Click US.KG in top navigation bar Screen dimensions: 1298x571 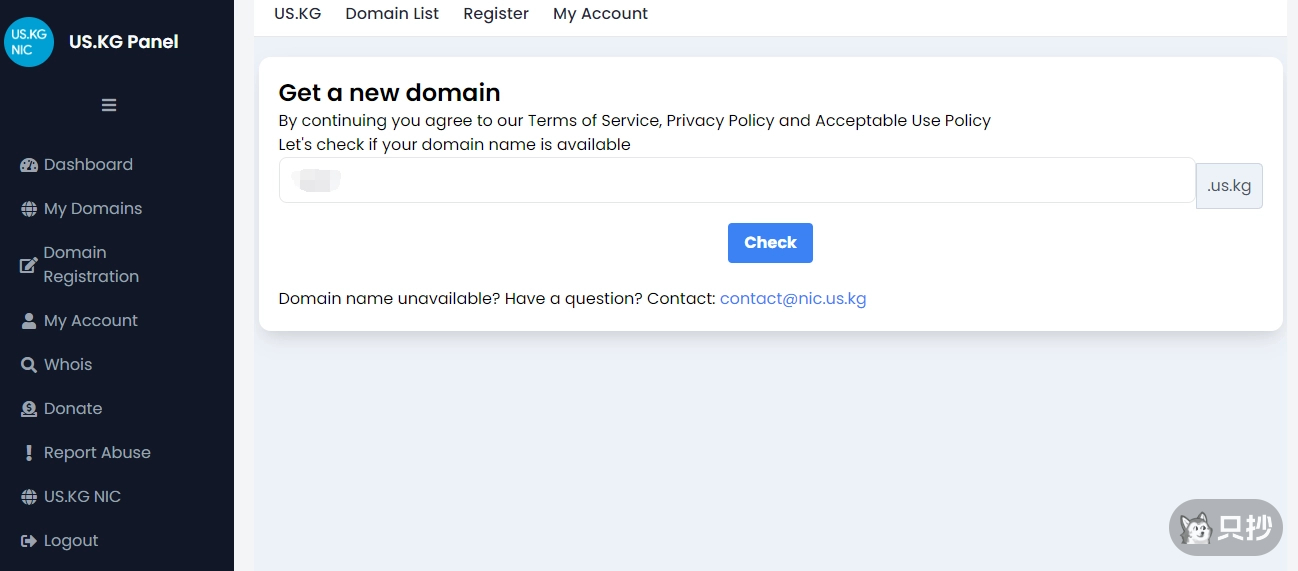click(x=297, y=14)
